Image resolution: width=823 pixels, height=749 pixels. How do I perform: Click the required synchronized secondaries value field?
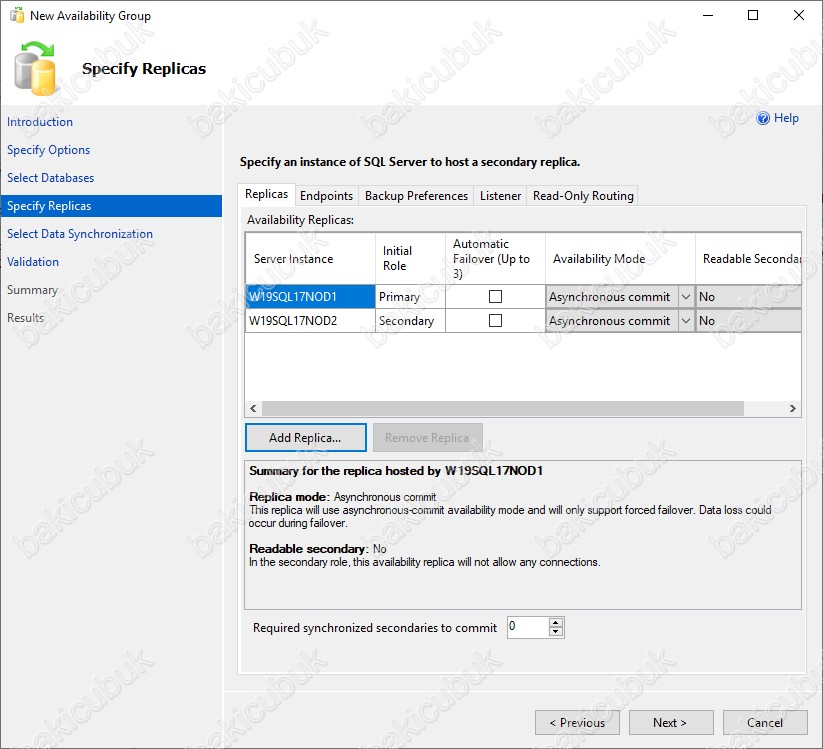coord(528,627)
